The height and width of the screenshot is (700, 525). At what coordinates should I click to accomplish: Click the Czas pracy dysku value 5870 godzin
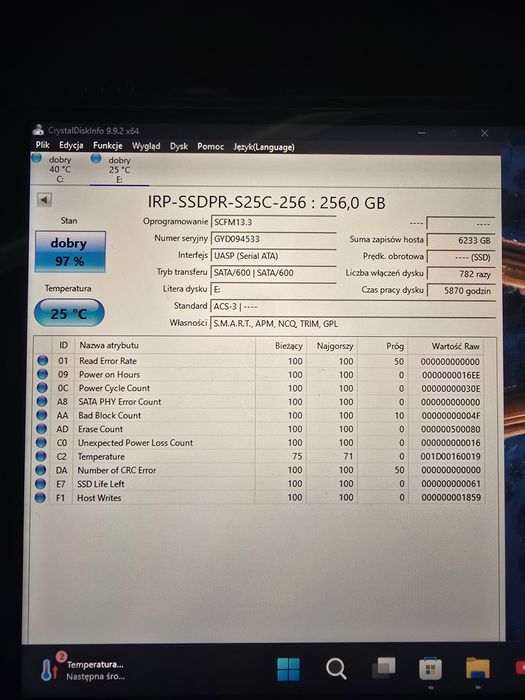pyautogui.click(x=461, y=291)
